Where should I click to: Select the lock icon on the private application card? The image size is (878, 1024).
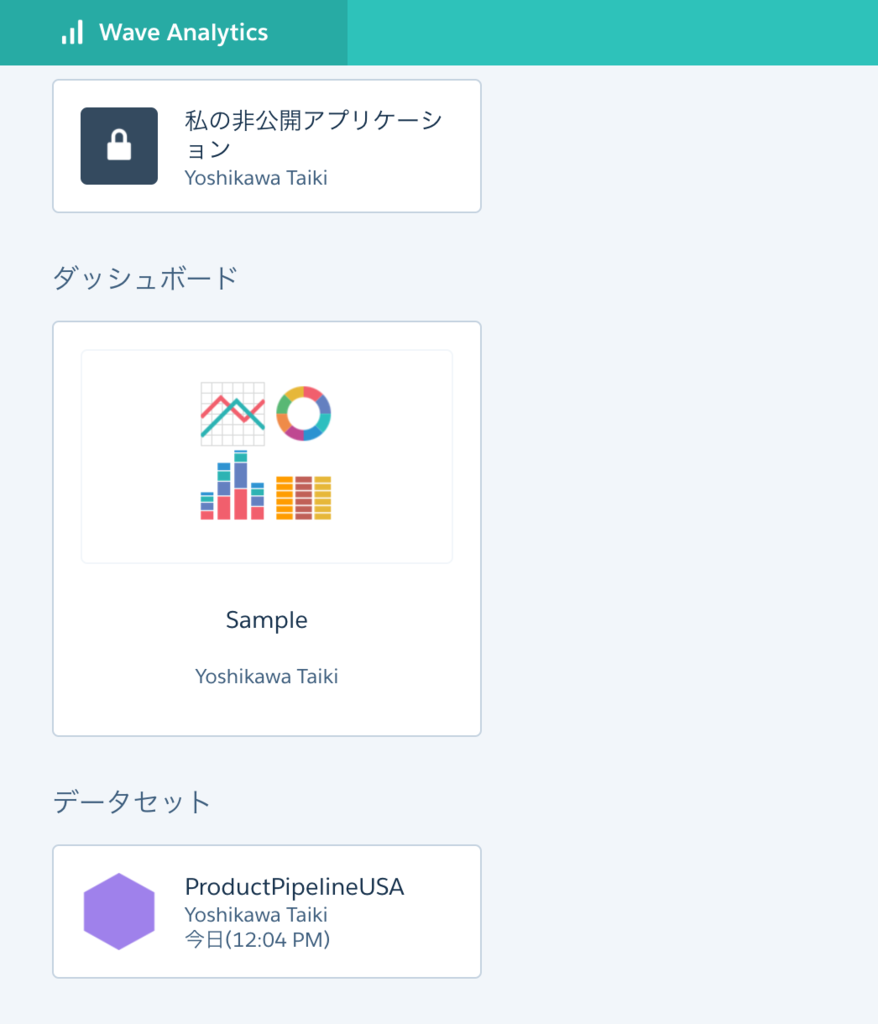point(118,145)
